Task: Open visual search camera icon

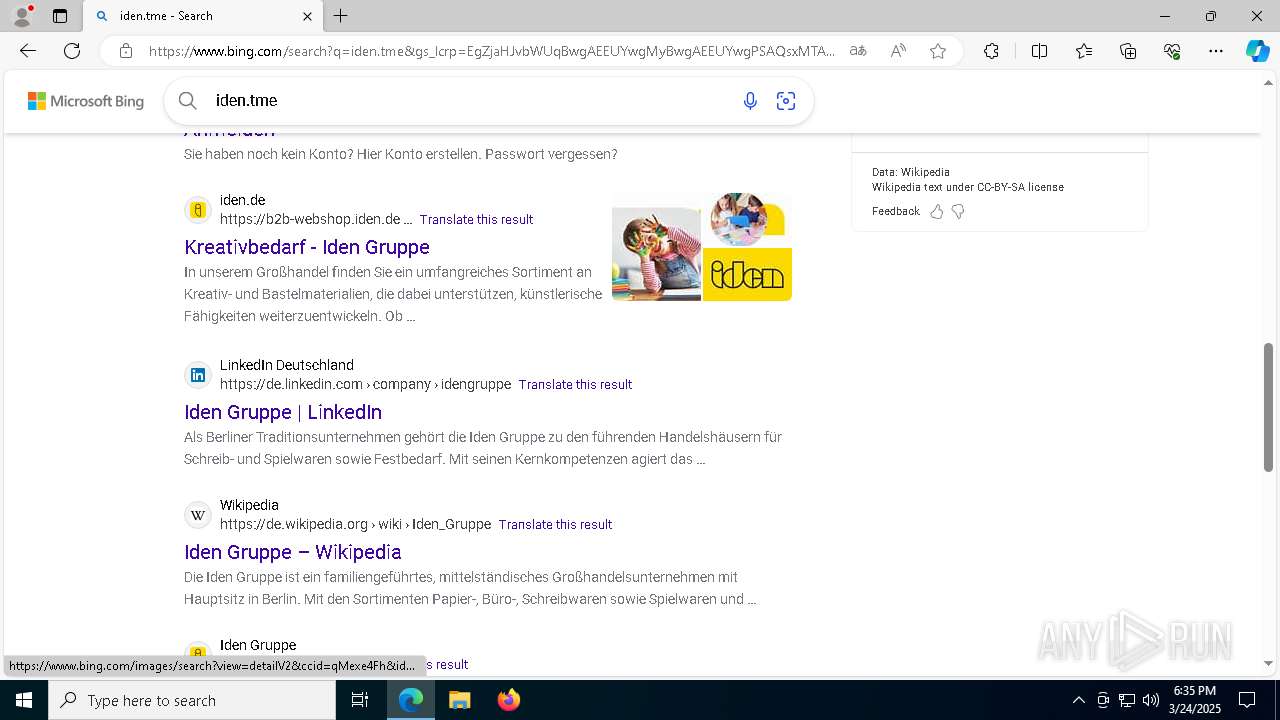Action: pos(786,100)
